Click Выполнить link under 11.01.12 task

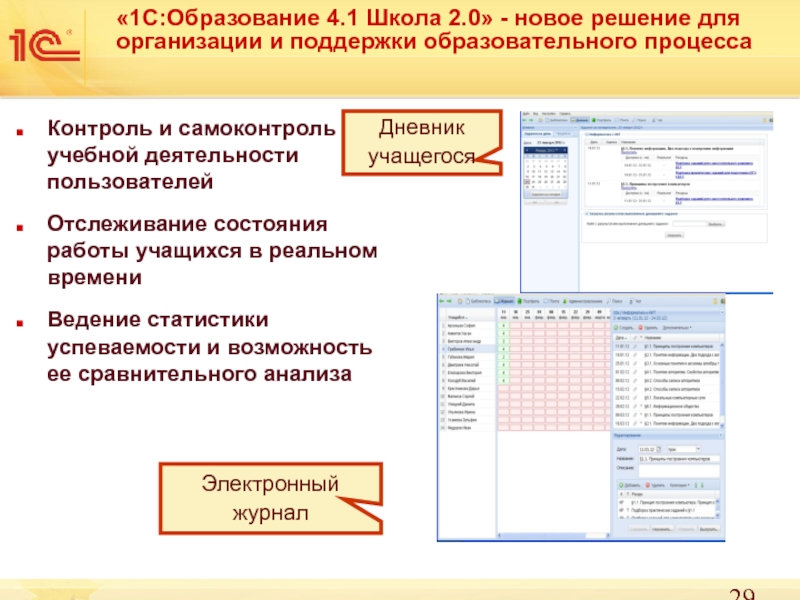(x=629, y=188)
